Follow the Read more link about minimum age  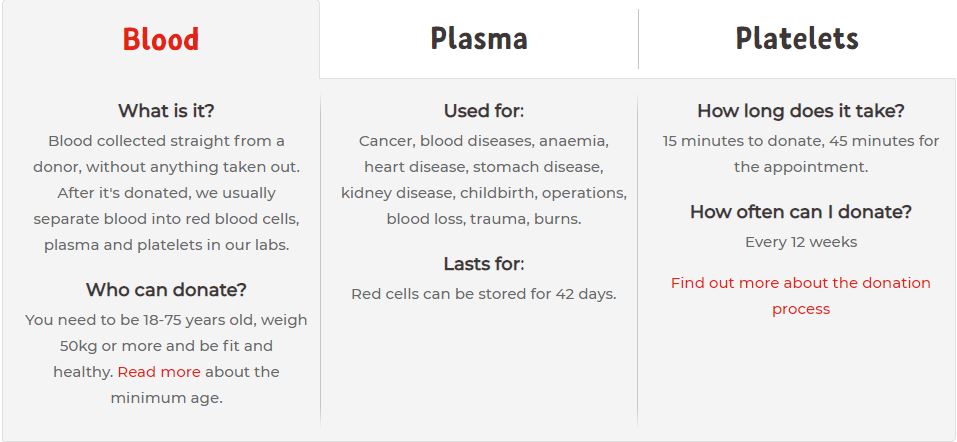(x=159, y=372)
